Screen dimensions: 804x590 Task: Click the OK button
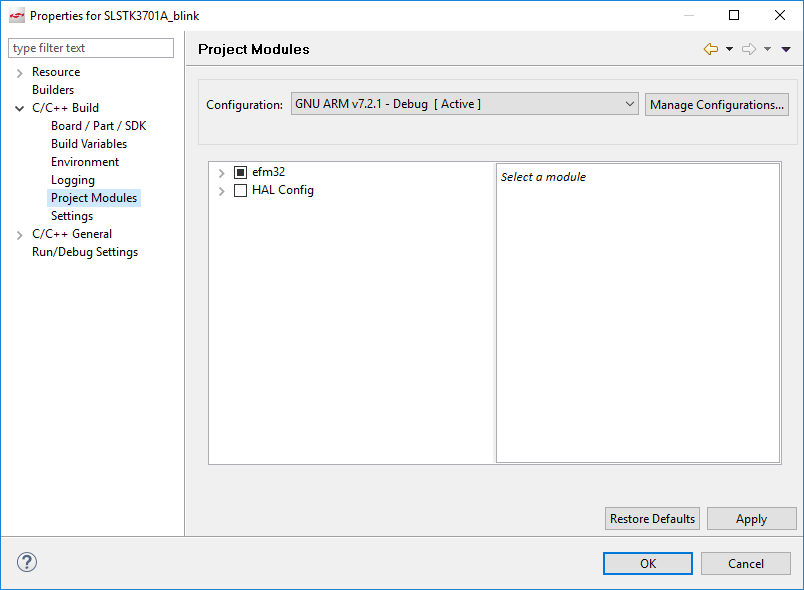pyautogui.click(x=647, y=563)
